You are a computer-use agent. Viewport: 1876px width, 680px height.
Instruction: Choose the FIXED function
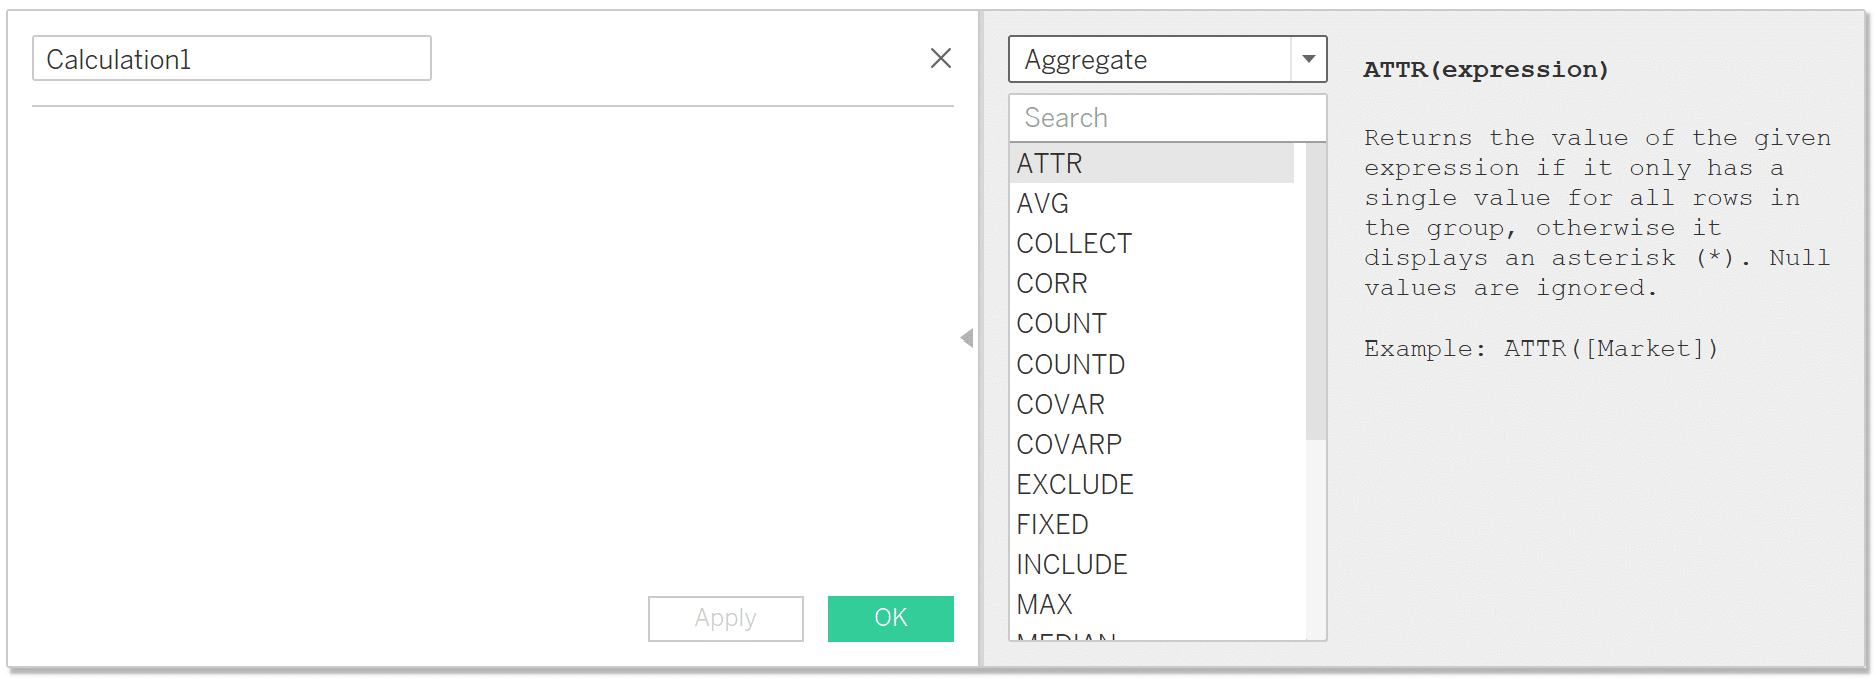(x=1152, y=524)
